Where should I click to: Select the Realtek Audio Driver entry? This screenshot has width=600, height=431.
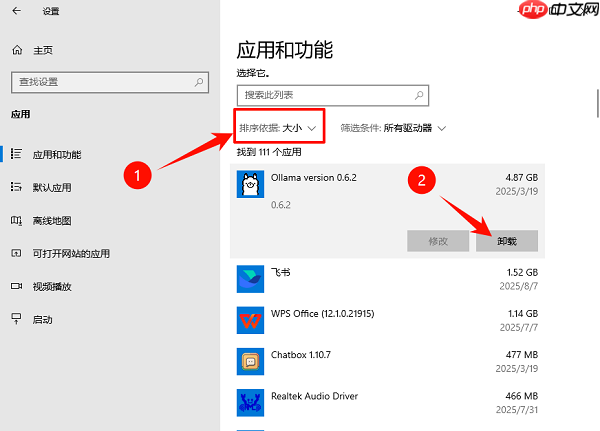[315, 396]
